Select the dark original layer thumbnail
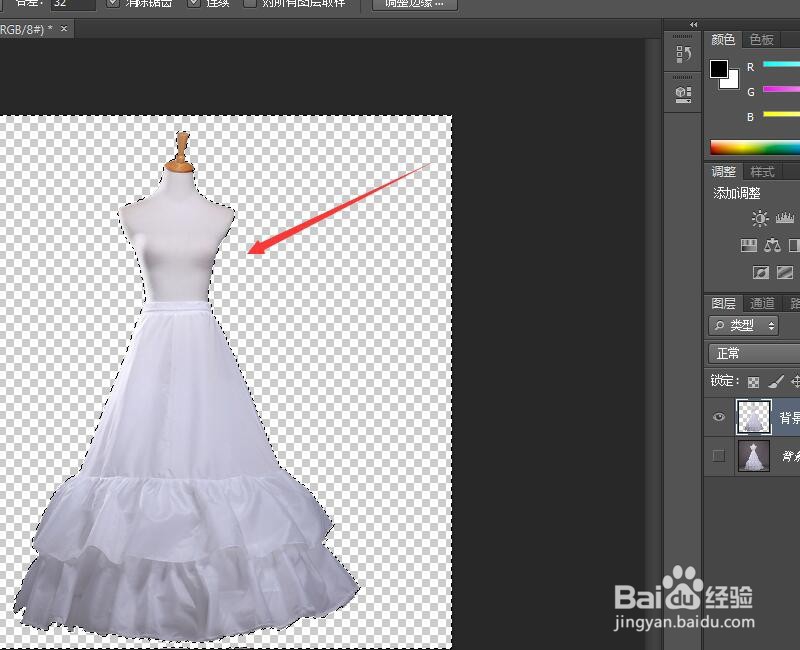Screen dimensions: 800x650 pyautogui.click(x=754, y=456)
